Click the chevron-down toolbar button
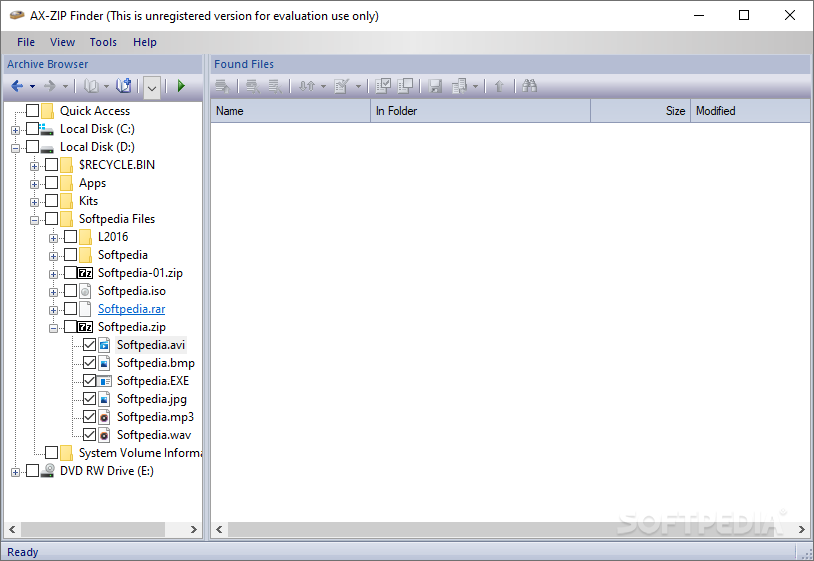The image size is (814, 561). coord(152,87)
